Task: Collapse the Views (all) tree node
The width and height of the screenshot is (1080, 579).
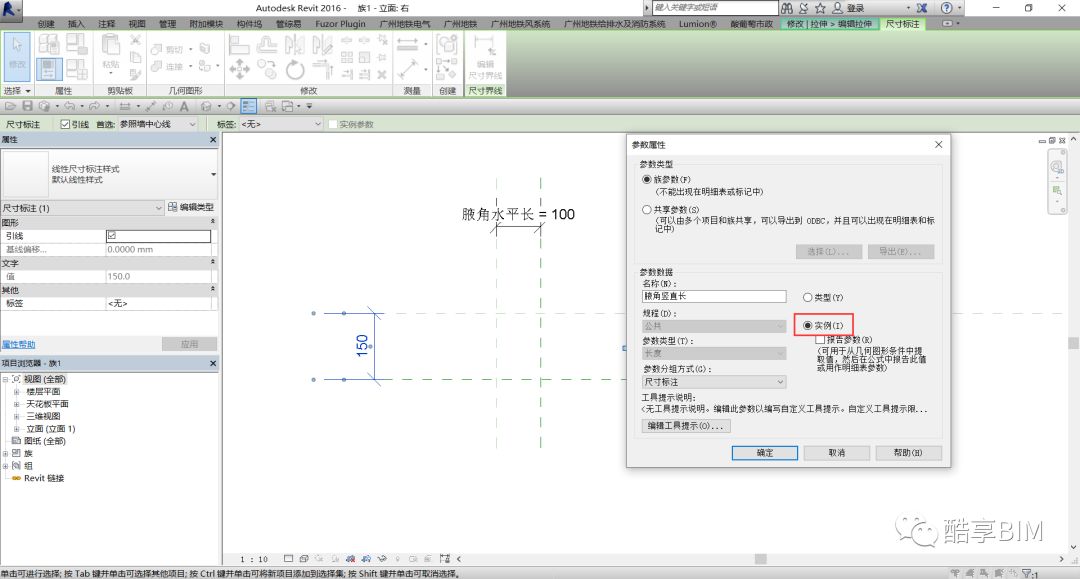Action: pyautogui.click(x=6, y=379)
